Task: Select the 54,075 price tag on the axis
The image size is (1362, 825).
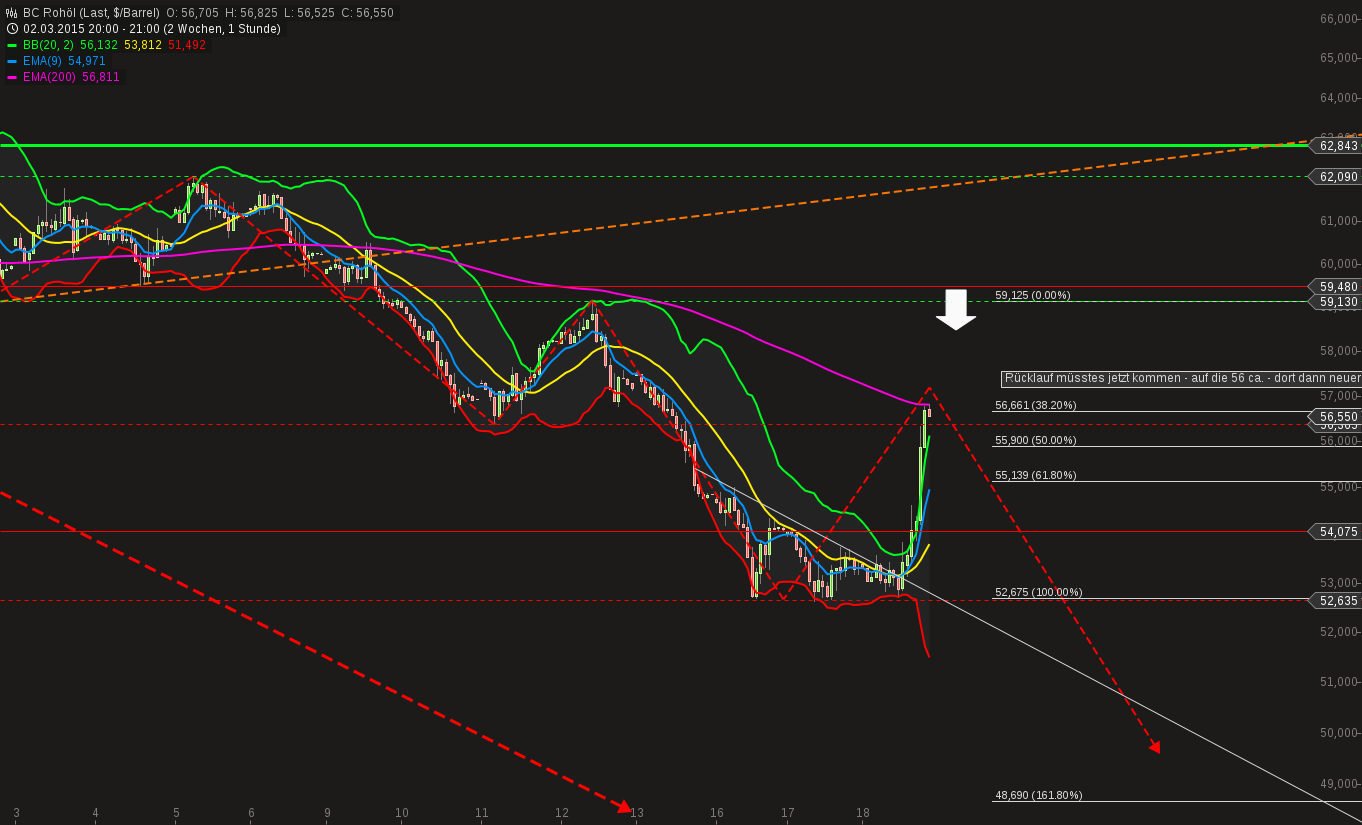Action: (x=1337, y=532)
